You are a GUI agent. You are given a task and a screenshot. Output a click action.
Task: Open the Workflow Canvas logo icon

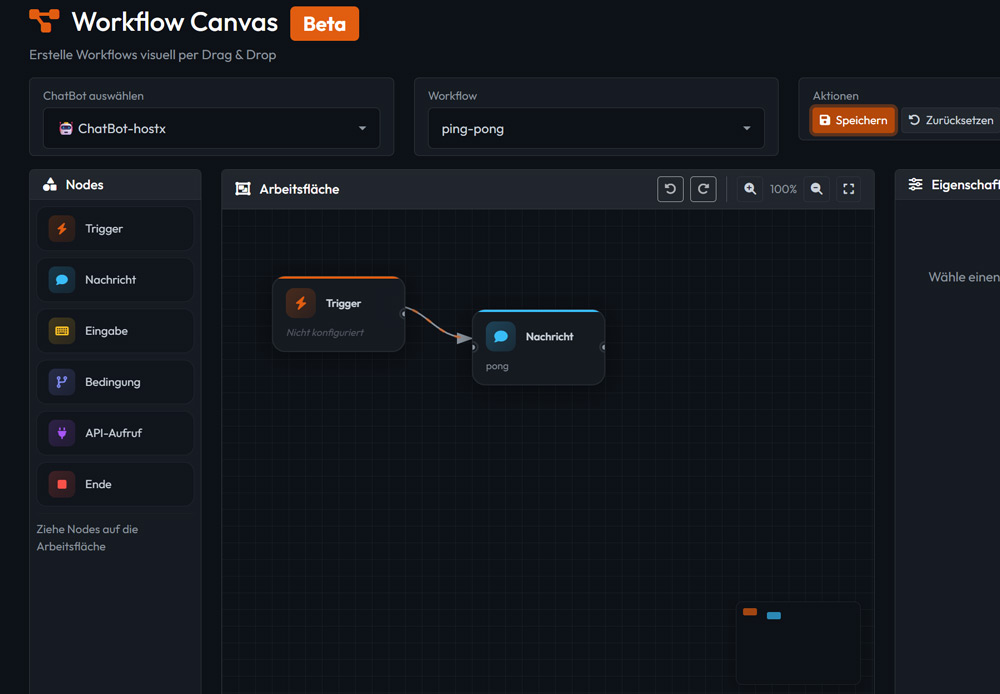tap(40, 21)
